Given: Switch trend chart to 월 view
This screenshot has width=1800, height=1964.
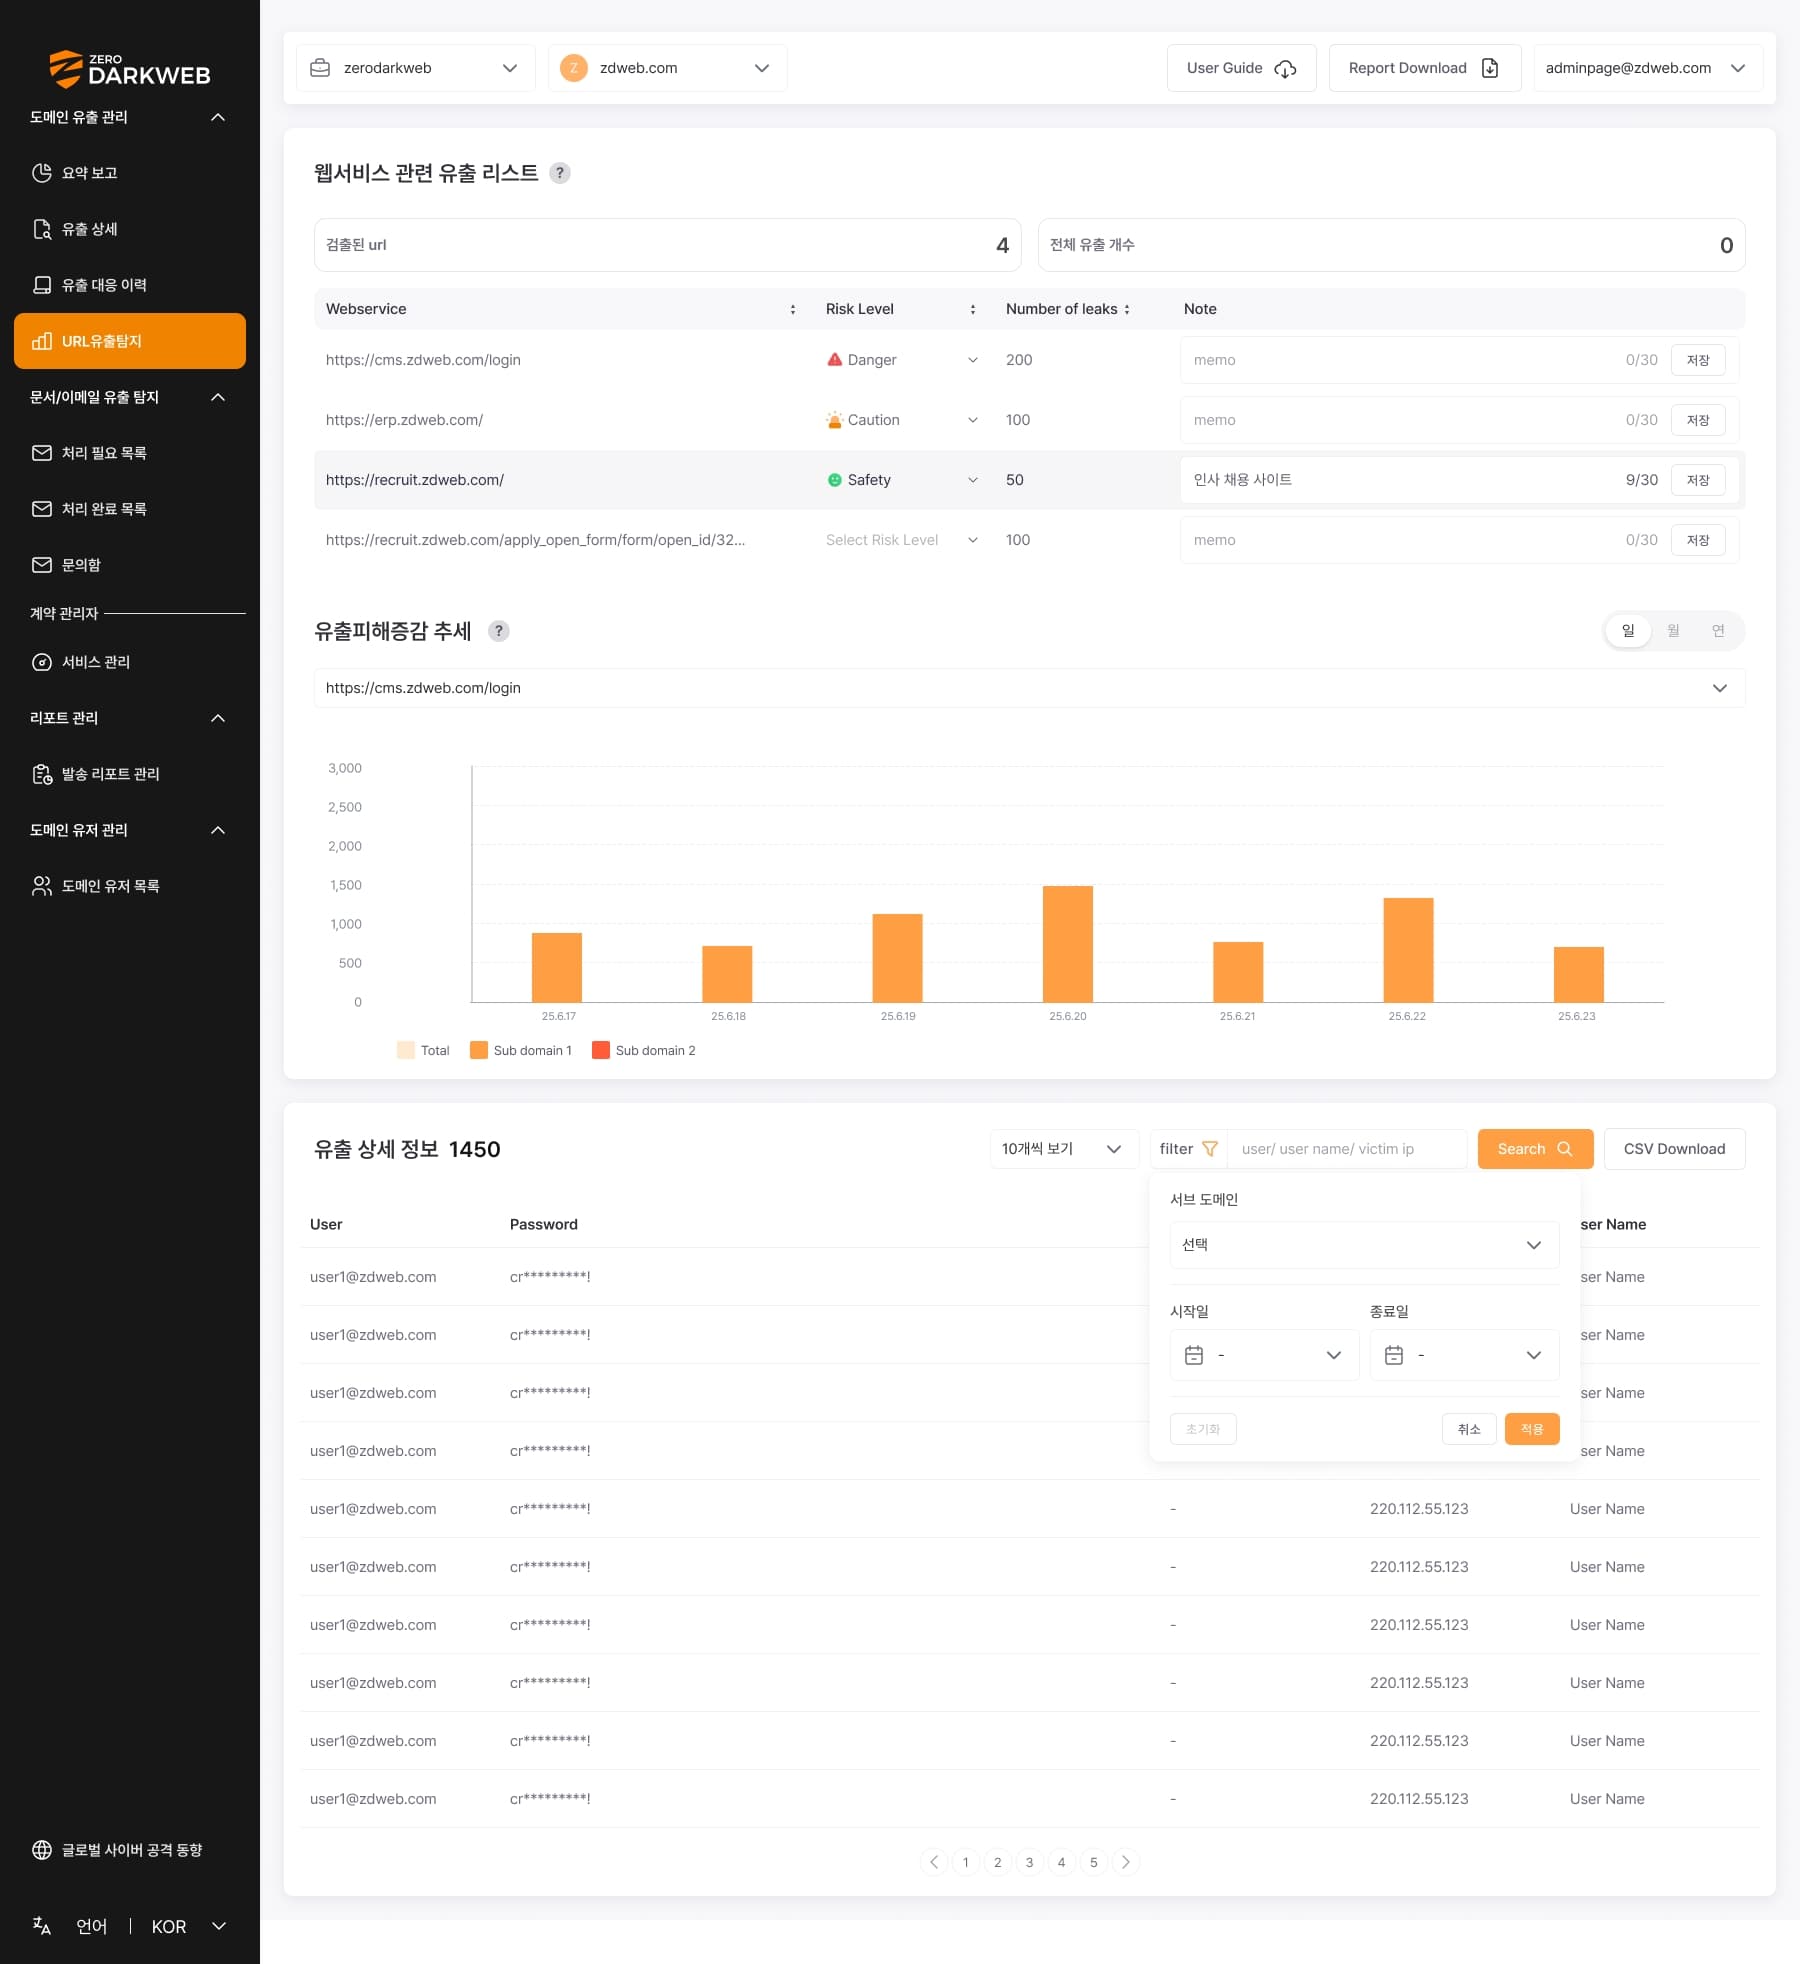Looking at the screenshot, I should 1673,631.
